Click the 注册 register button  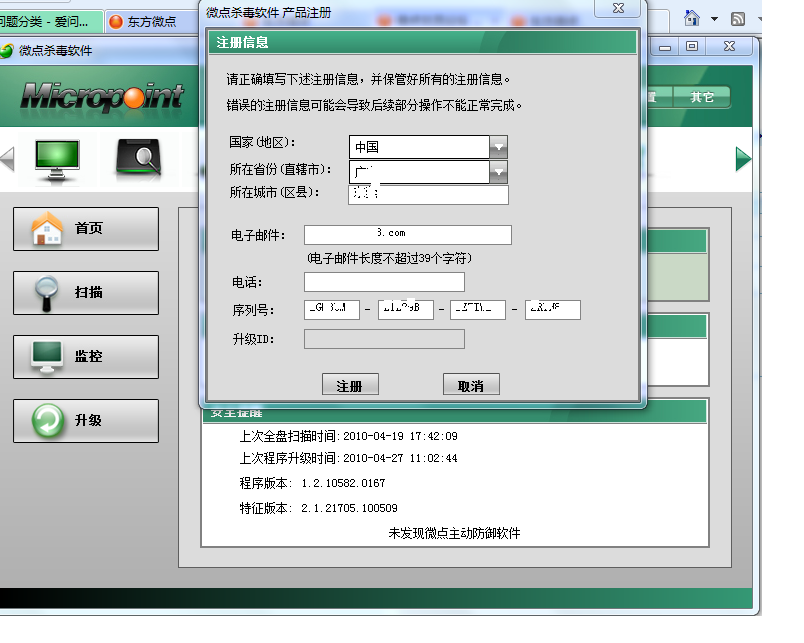tap(350, 384)
